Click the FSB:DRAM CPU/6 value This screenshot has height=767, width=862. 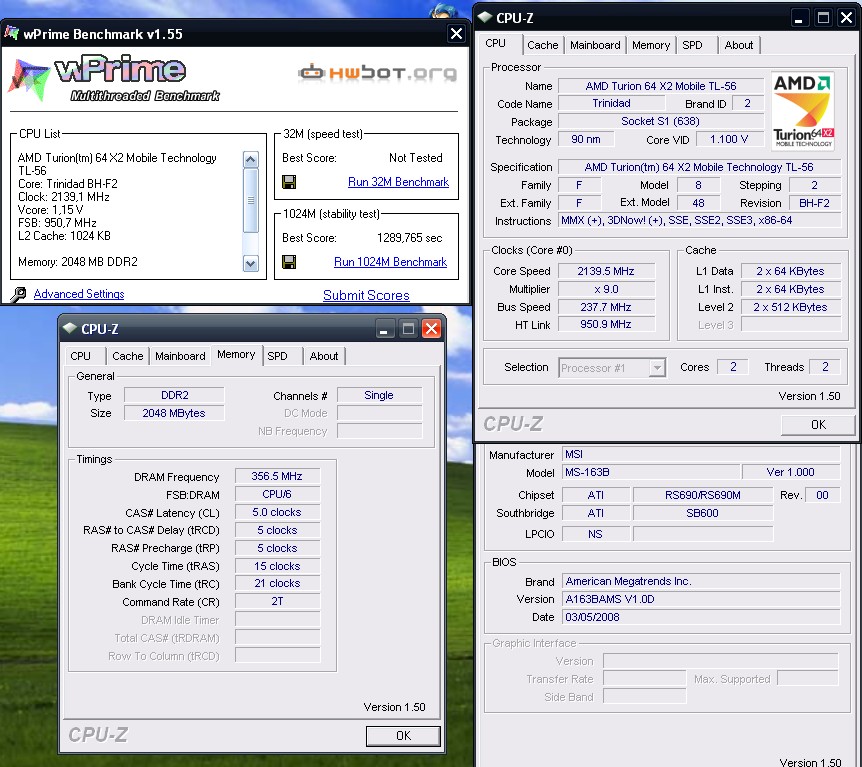click(x=277, y=494)
